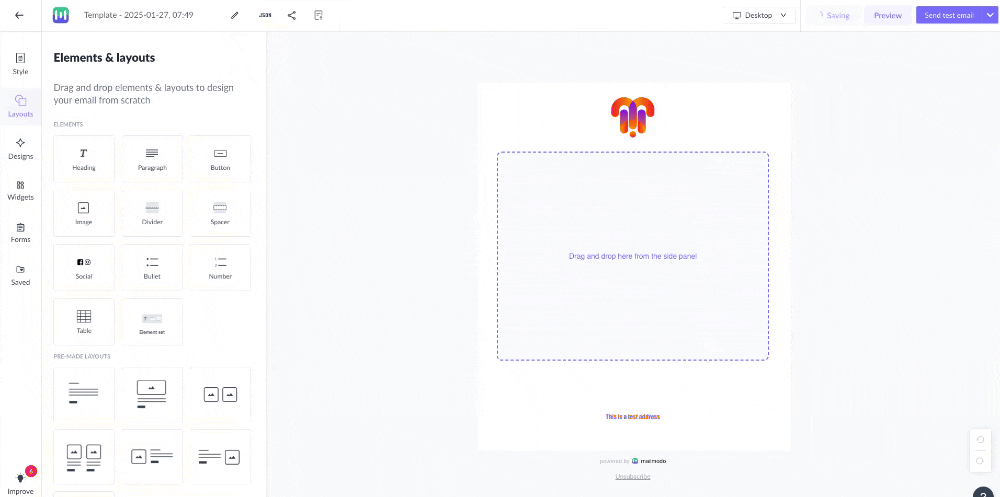Open the Saved sidebar tab
The width and height of the screenshot is (1000, 497).
click(x=20, y=275)
